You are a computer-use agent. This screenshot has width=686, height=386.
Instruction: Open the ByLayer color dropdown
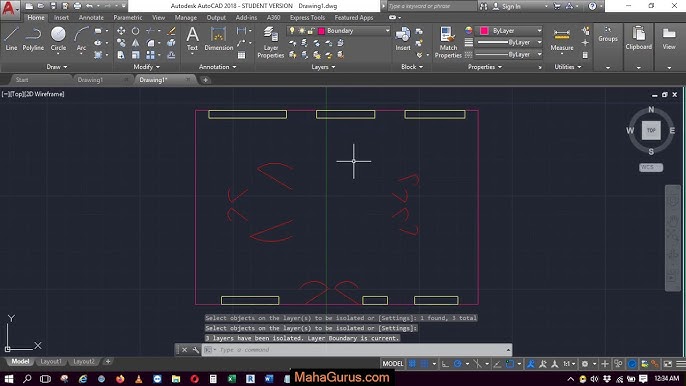click(x=510, y=31)
